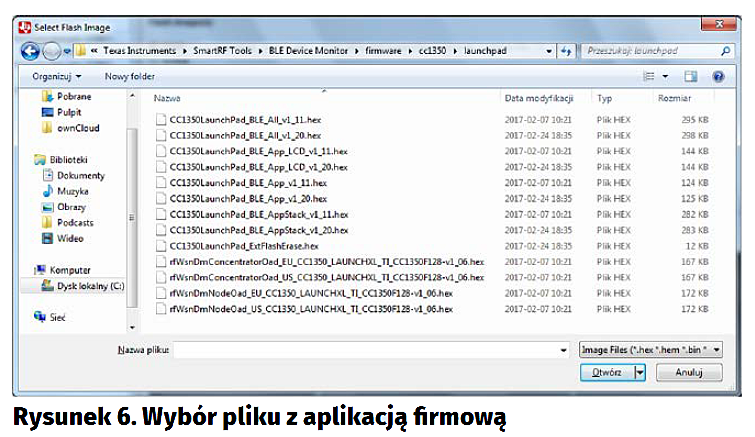Open the view options dropdown arrow

tap(664, 76)
